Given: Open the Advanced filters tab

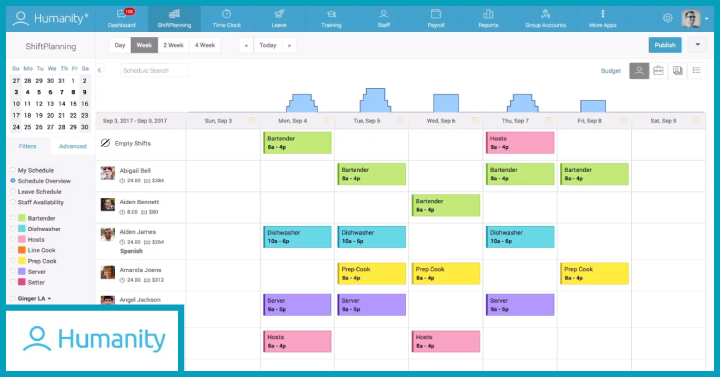Looking at the screenshot, I should point(73,146).
